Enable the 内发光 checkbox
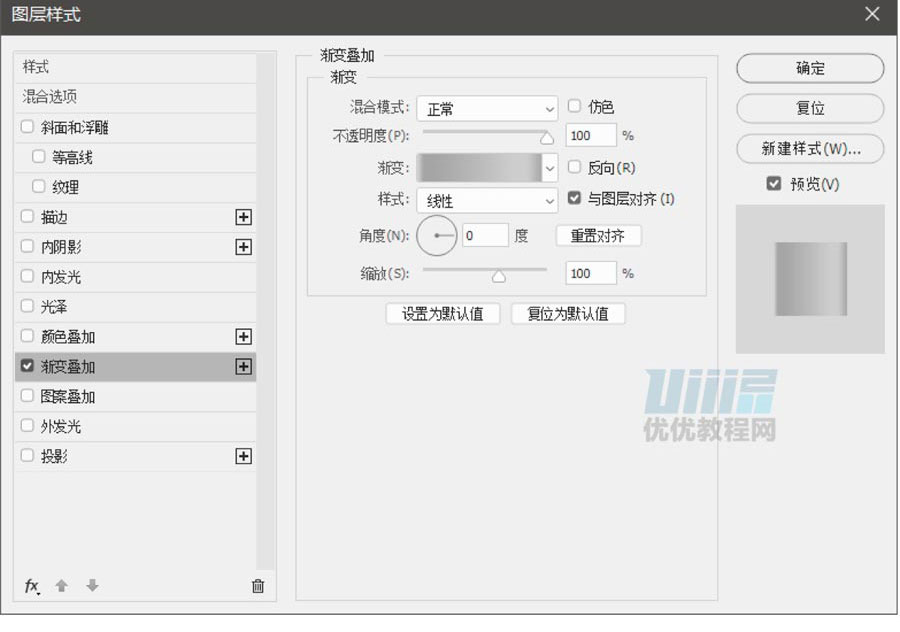Viewport: 900px width, 632px height. click(x=27, y=276)
